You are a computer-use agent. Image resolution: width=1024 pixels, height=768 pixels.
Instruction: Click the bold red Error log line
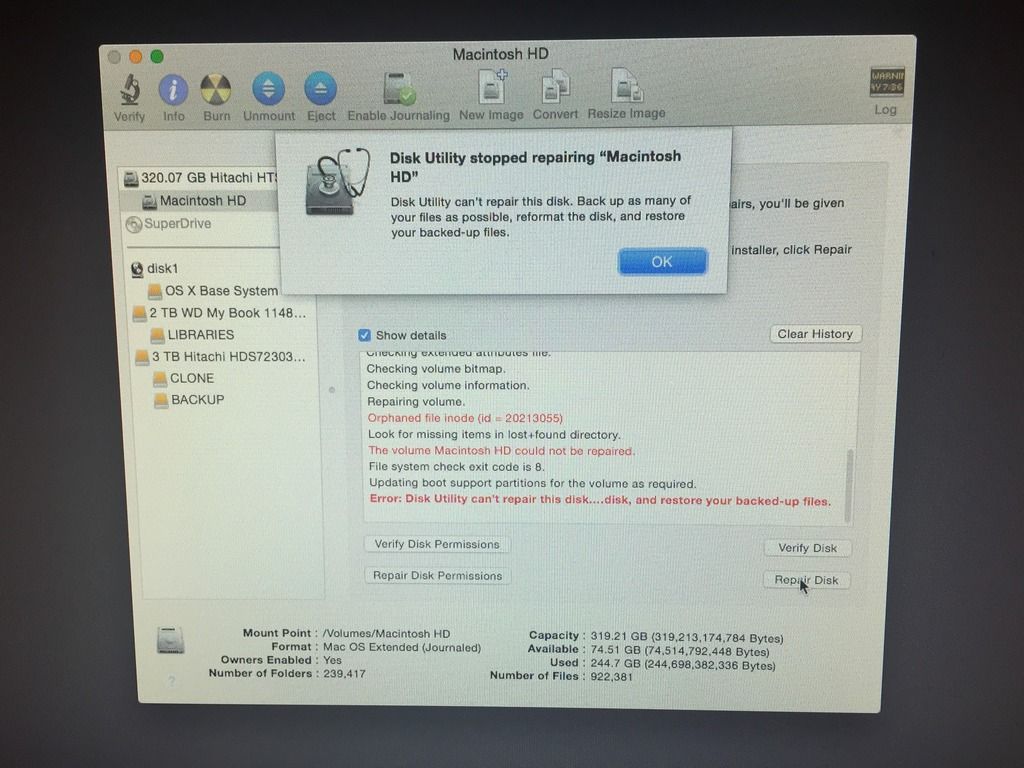pos(600,500)
